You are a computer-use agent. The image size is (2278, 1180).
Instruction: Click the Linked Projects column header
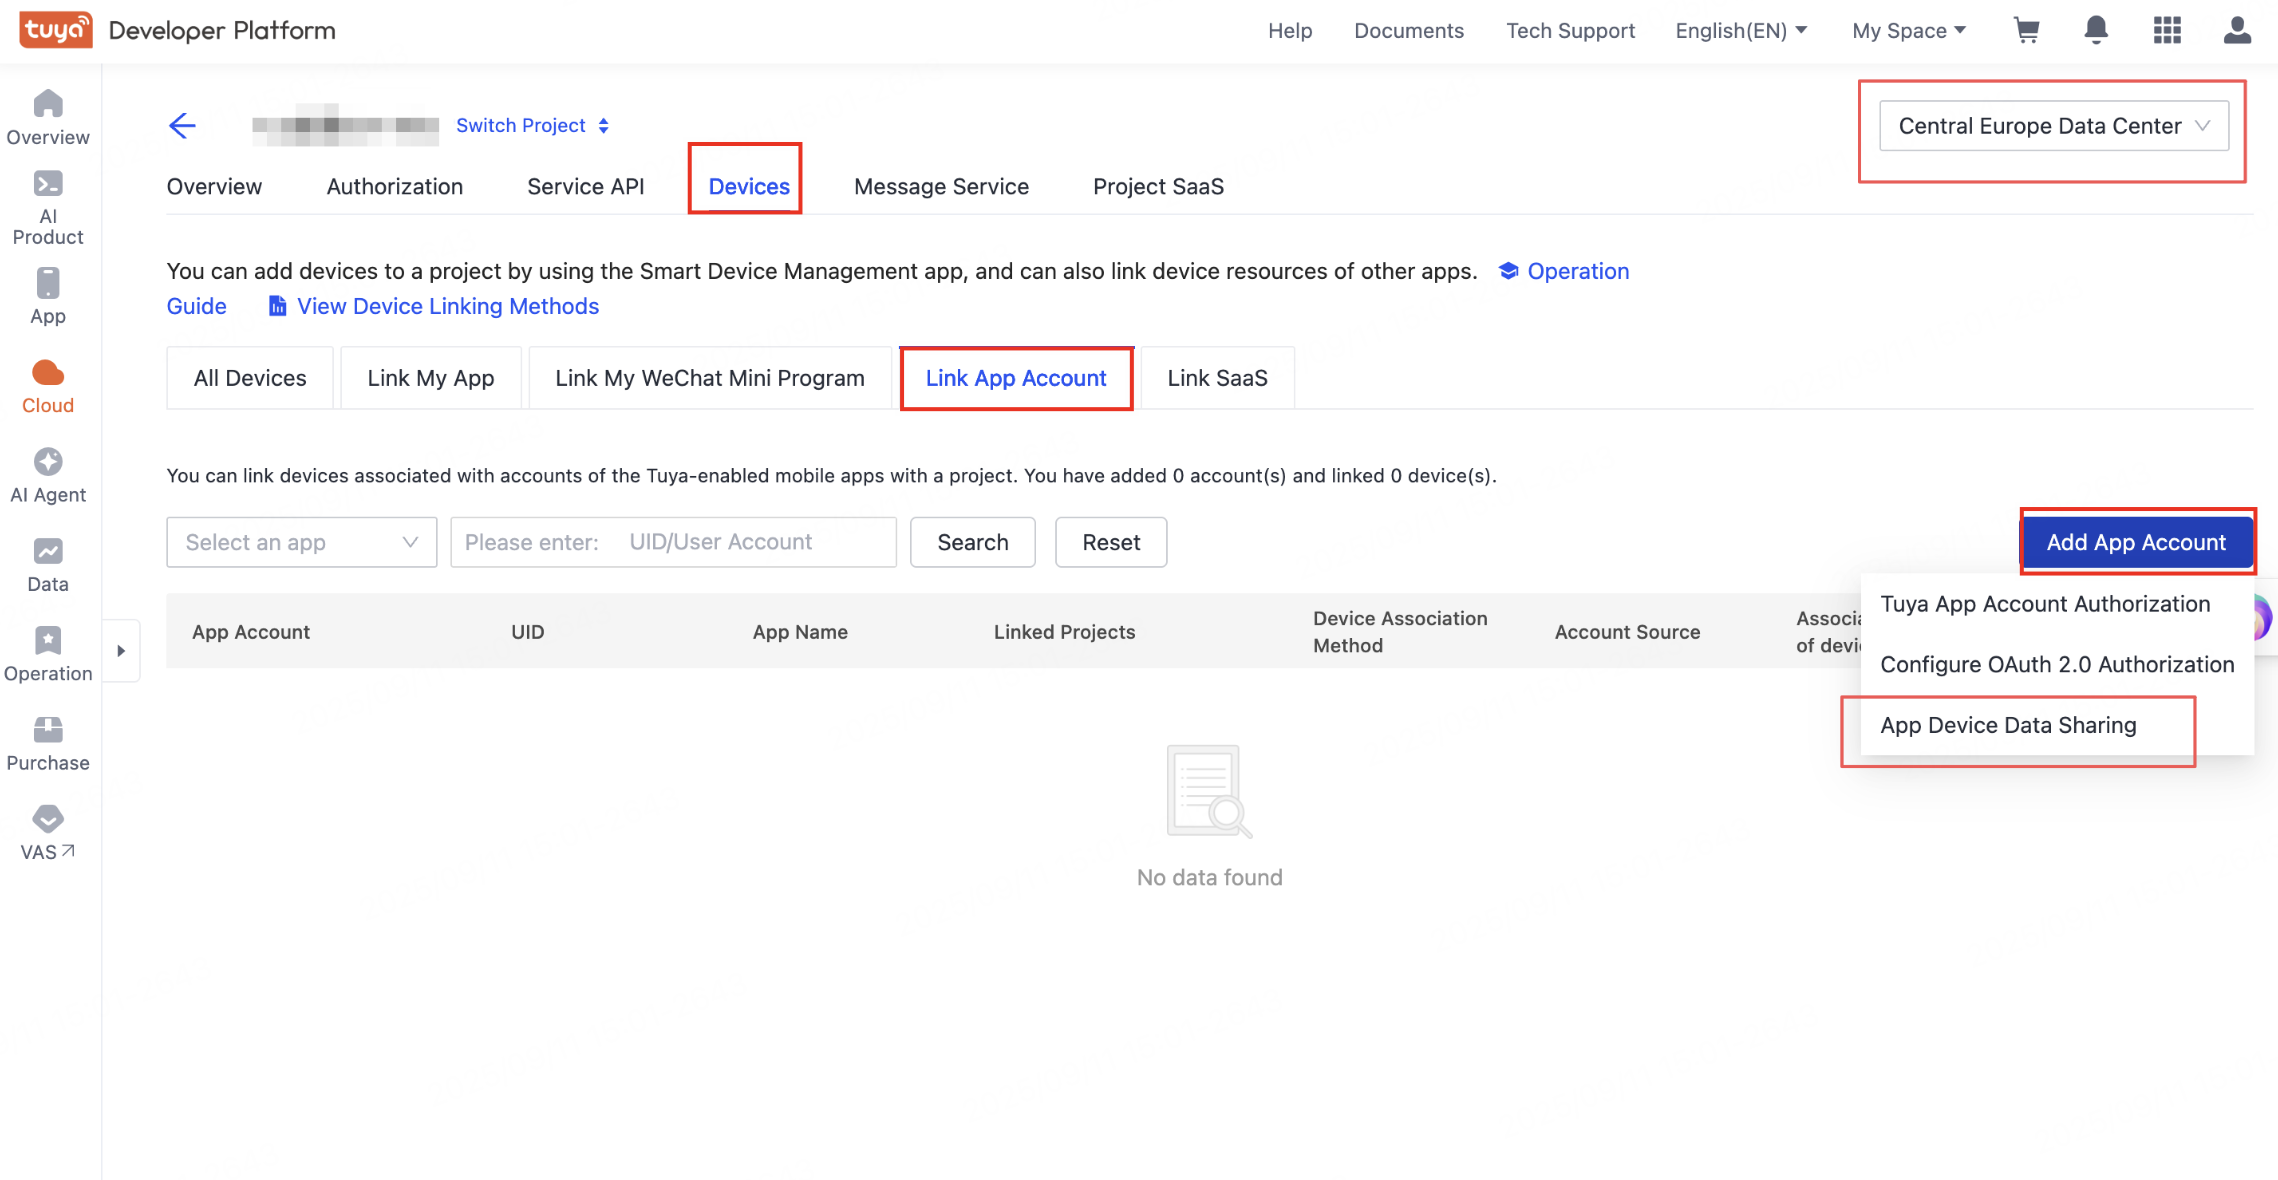(x=1064, y=632)
